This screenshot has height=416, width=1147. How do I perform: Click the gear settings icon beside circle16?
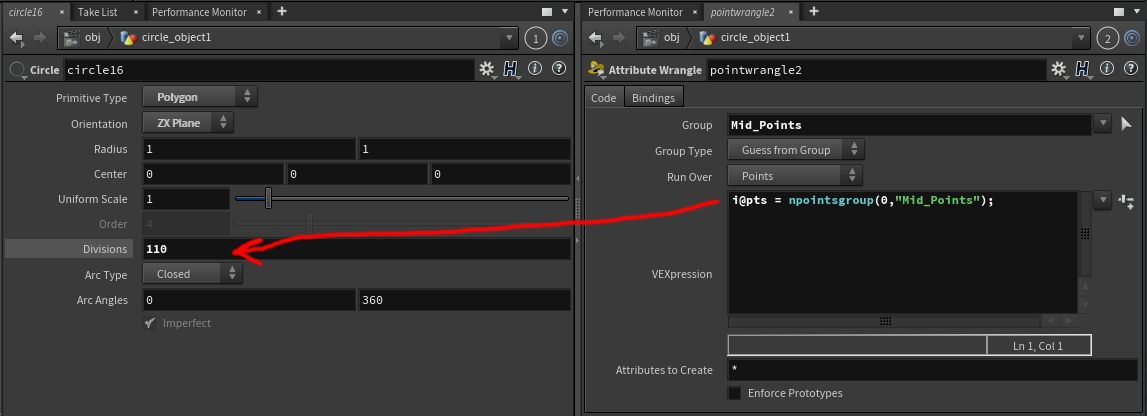tap(487, 69)
